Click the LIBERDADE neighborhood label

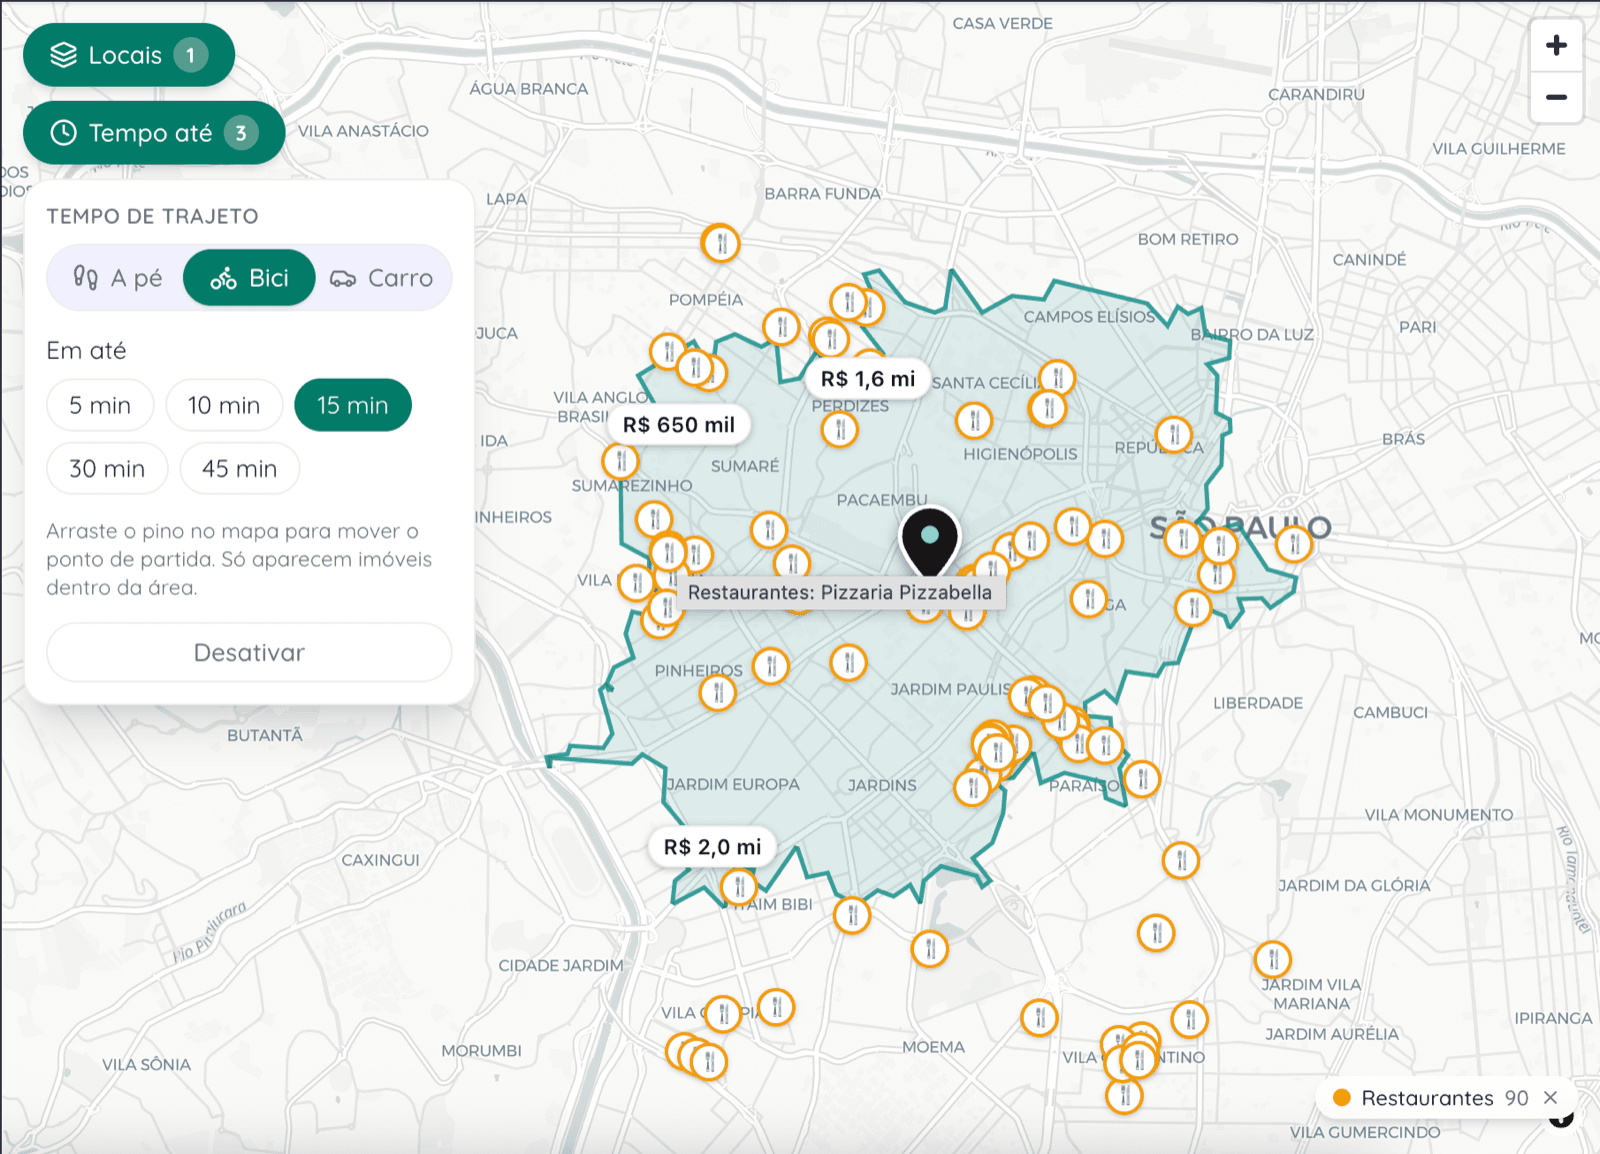[1258, 703]
